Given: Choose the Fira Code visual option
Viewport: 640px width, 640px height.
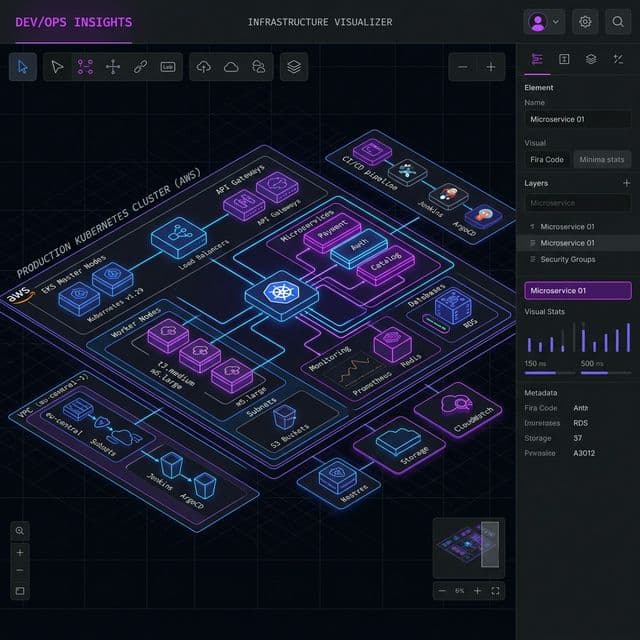Looking at the screenshot, I should pyautogui.click(x=547, y=160).
